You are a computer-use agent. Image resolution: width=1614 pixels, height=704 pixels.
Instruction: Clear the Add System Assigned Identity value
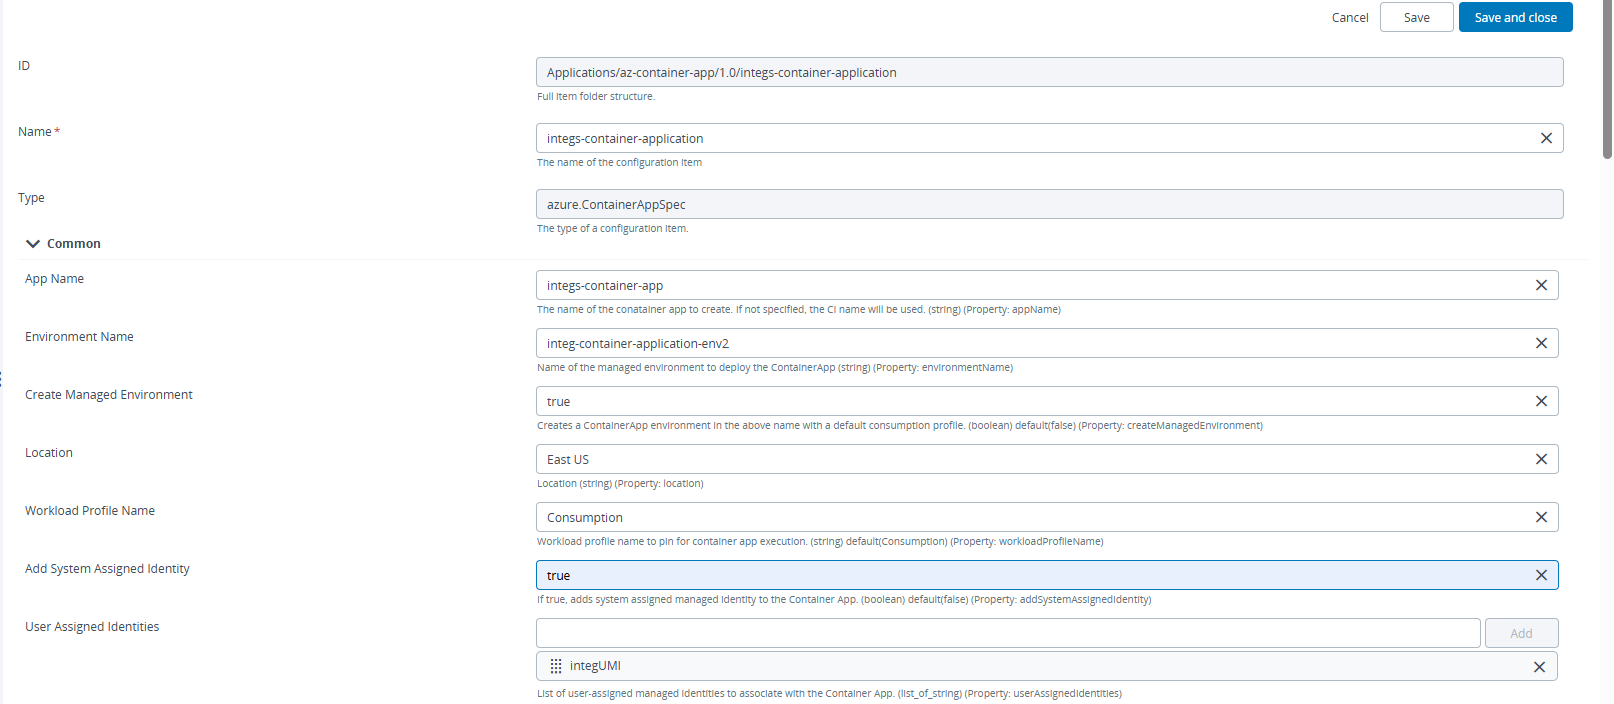(1541, 575)
